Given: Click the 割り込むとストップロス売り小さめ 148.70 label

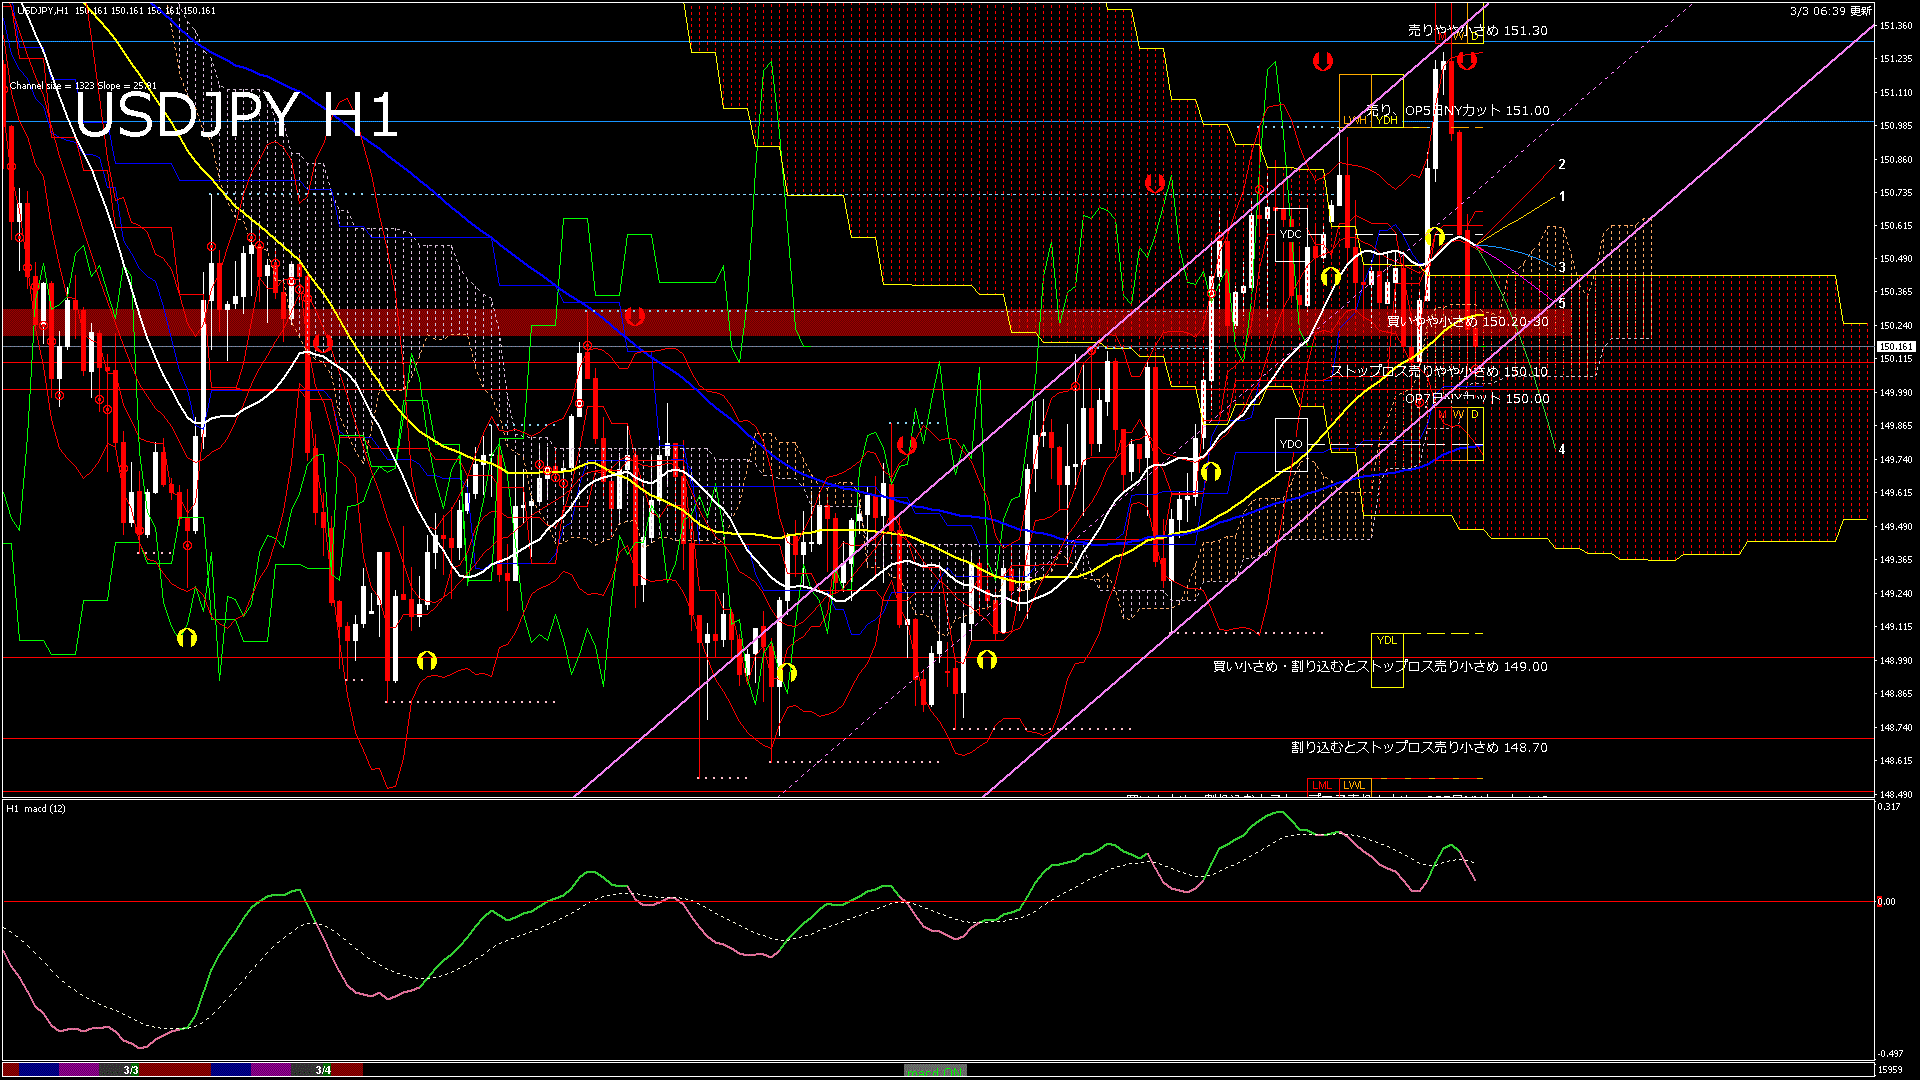Looking at the screenshot, I should 1419,748.
